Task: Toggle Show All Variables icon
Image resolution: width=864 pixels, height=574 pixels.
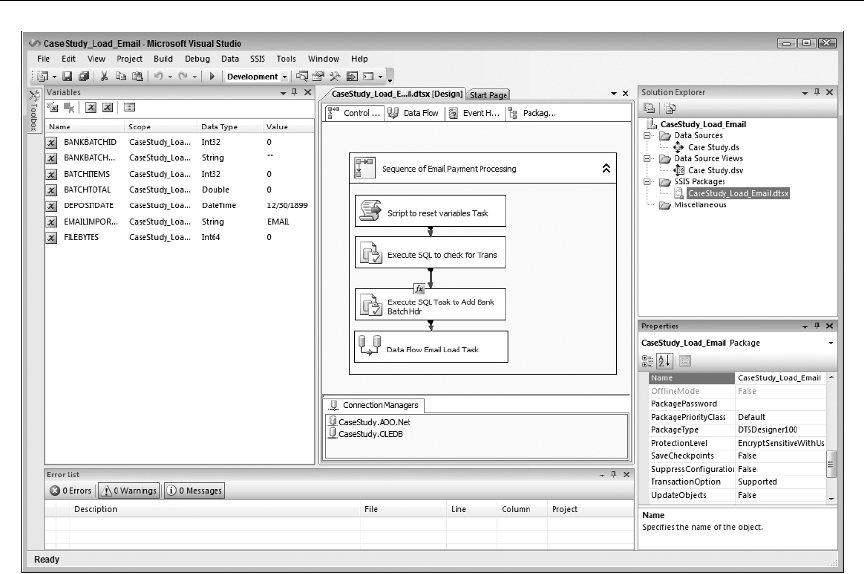Action: pos(108,107)
